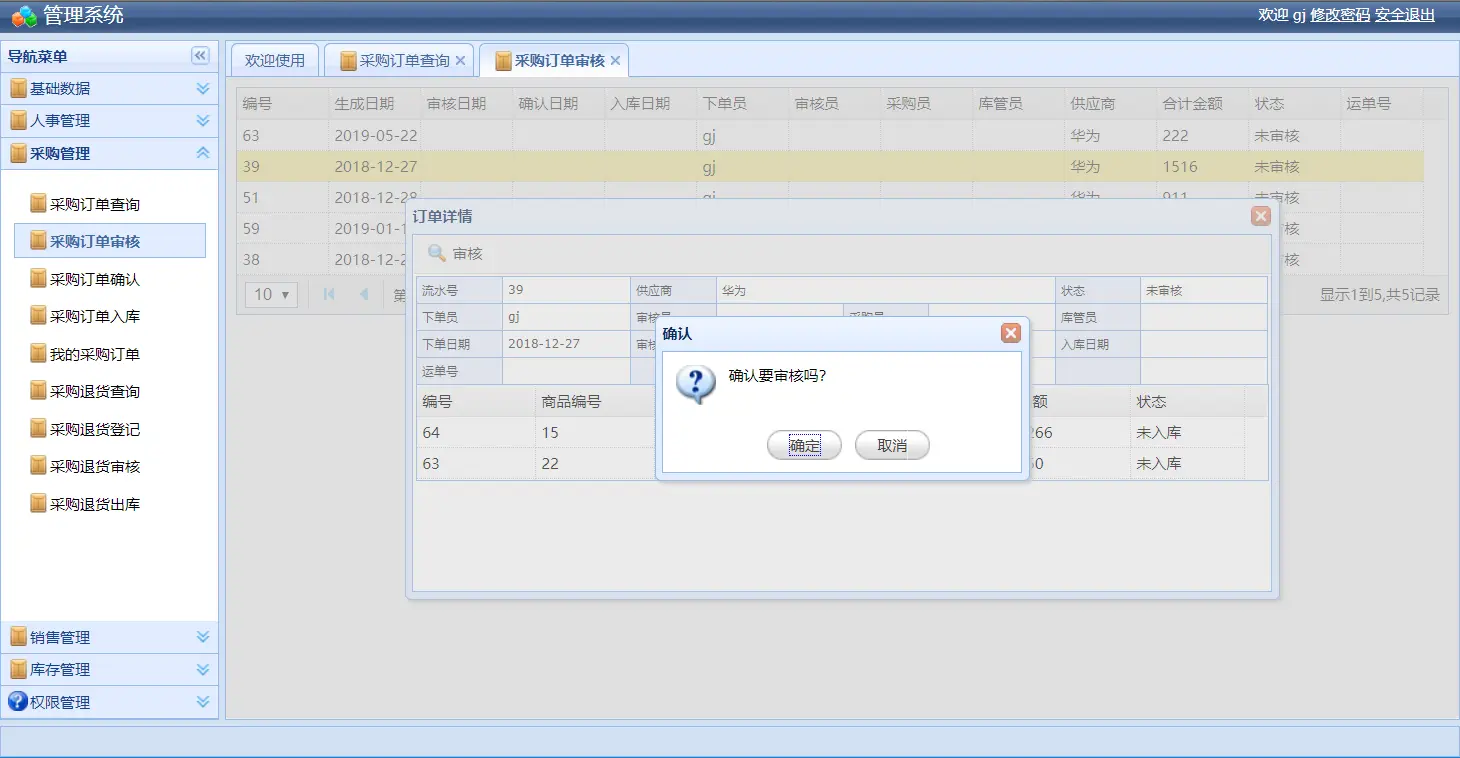Close the 确认 dialog with X icon
The width and height of the screenshot is (1460, 758).
pyautogui.click(x=1011, y=333)
